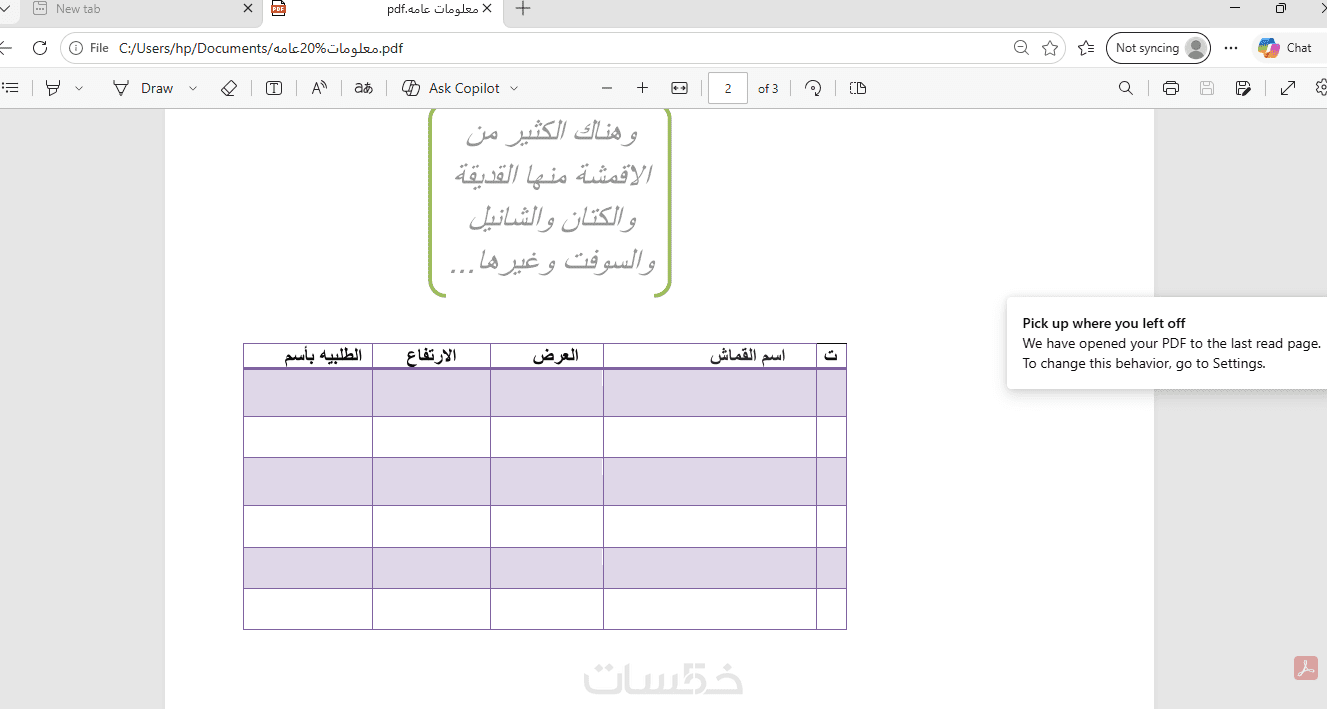Open Settings and more menu

tap(1231, 47)
